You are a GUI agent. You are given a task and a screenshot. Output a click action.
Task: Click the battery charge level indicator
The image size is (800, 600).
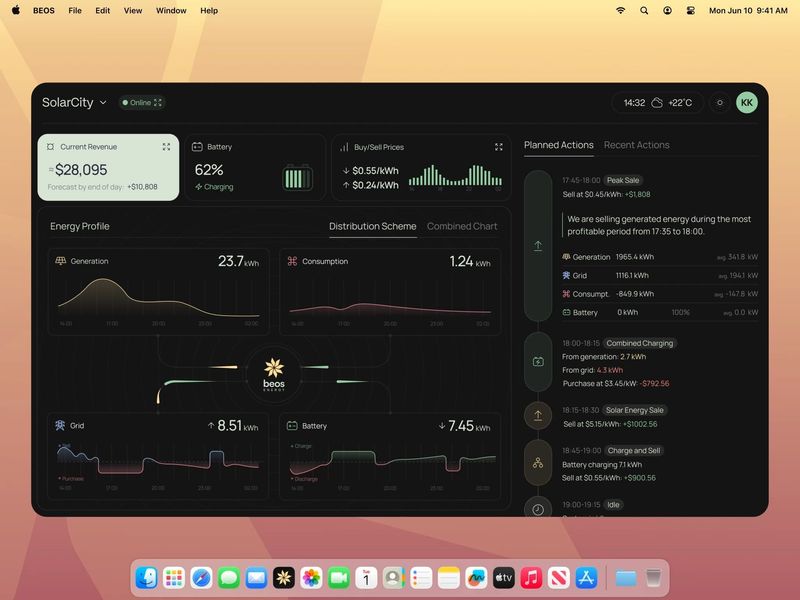point(297,178)
